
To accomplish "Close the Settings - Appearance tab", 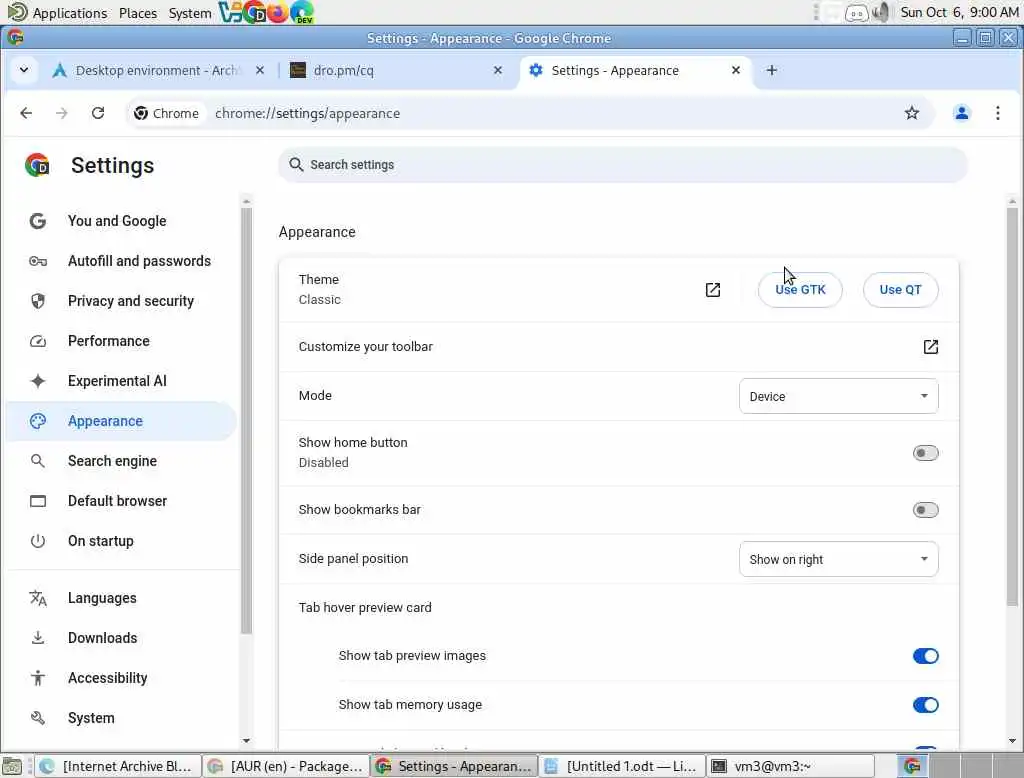I will point(735,70).
